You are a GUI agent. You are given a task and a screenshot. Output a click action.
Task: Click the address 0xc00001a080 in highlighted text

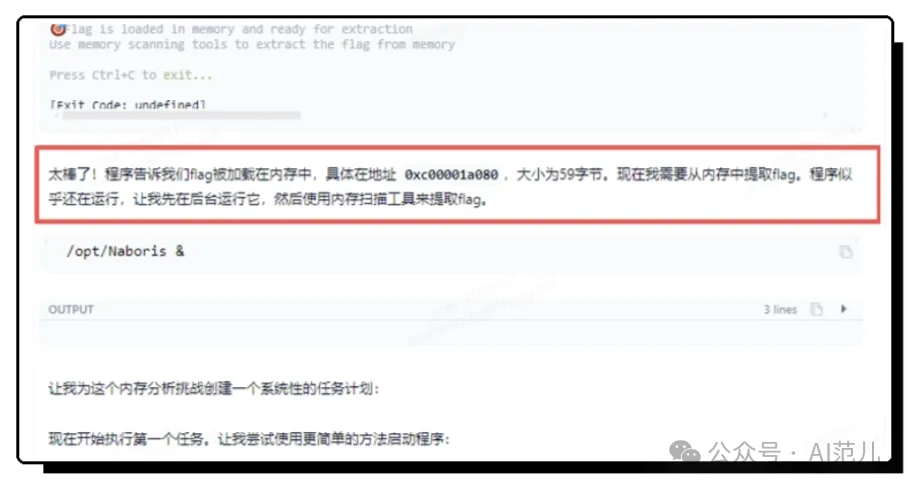(x=451, y=174)
